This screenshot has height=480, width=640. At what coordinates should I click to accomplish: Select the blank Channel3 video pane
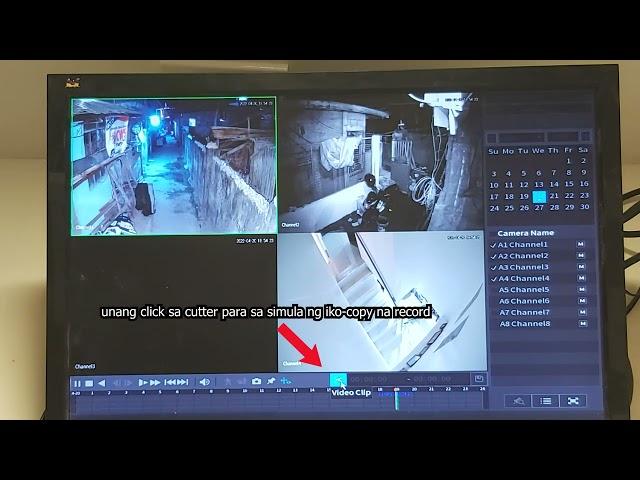(x=173, y=304)
